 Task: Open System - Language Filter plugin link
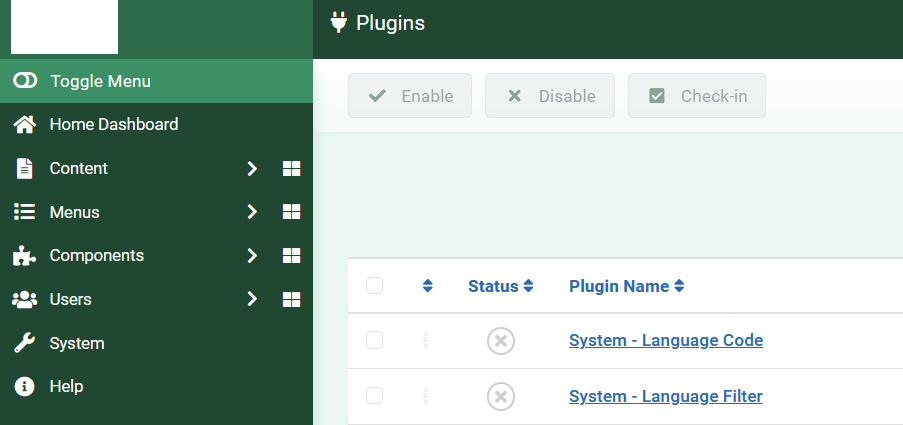pyautogui.click(x=665, y=397)
